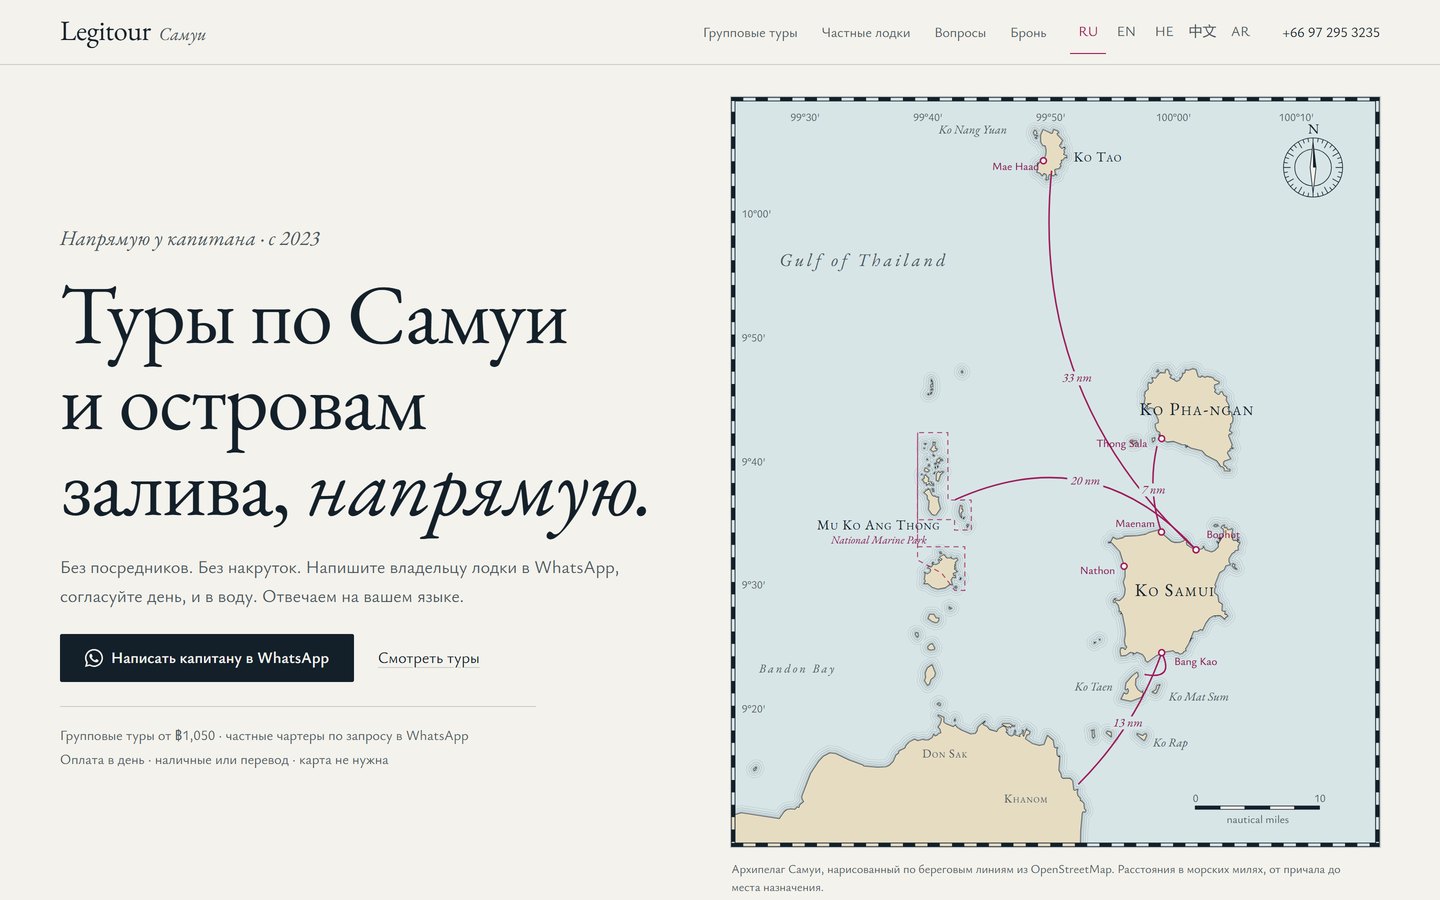Open the Смотреть туры link
The width and height of the screenshot is (1440, 900).
[428, 658]
